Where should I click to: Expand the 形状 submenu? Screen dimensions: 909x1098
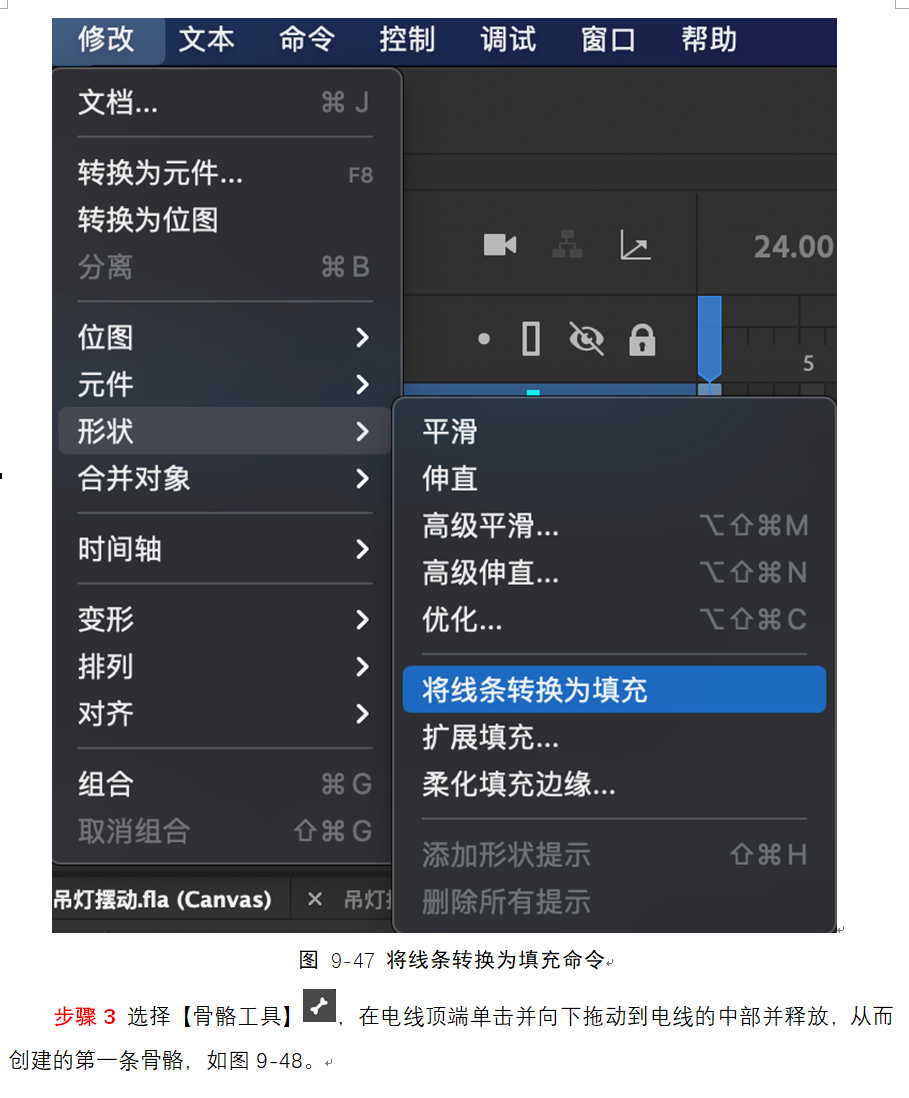pos(225,431)
